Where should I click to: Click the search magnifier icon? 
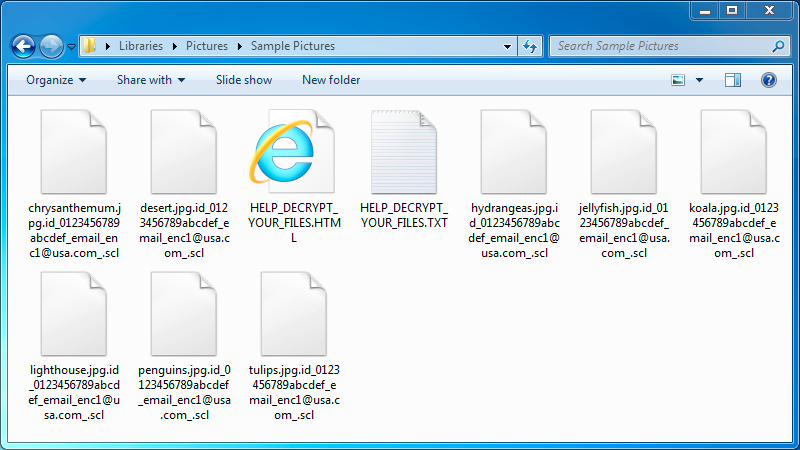[x=778, y=46]
